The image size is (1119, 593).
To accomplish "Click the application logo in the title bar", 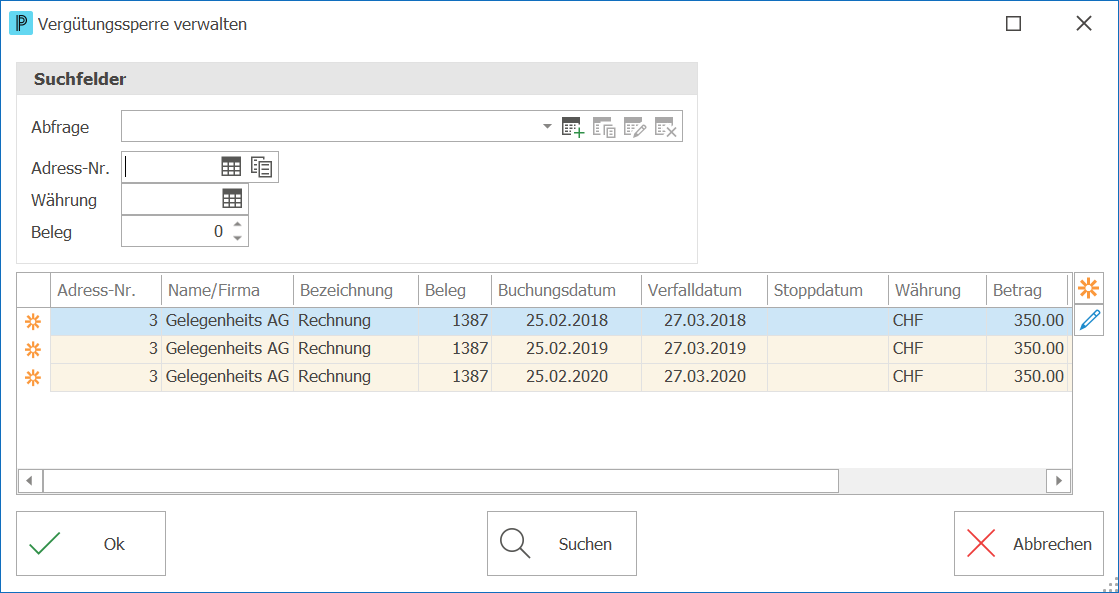I will pyautogui.click(x=21, y=24).
